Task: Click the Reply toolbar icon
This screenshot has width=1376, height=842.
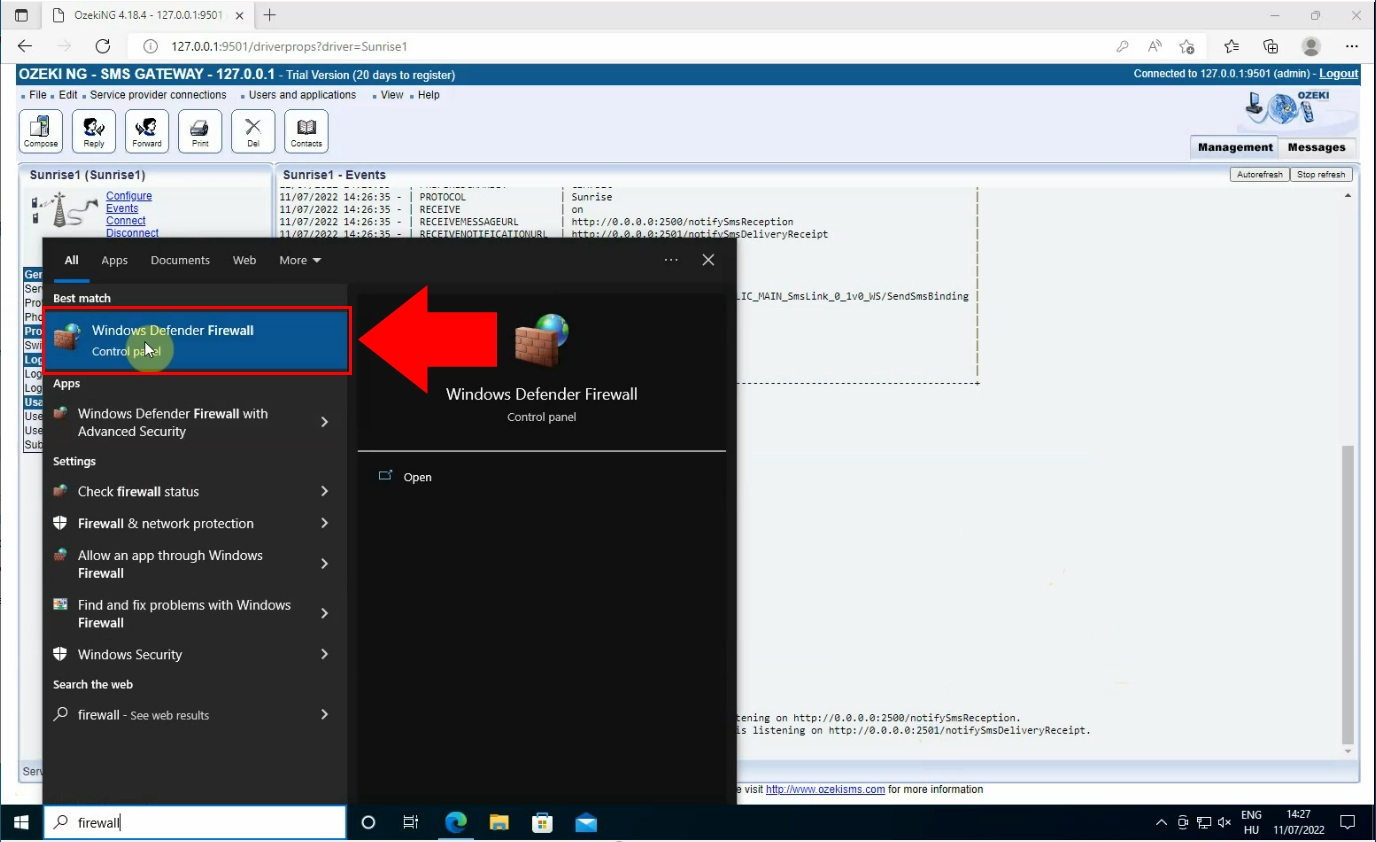Action: click(94, 131)
